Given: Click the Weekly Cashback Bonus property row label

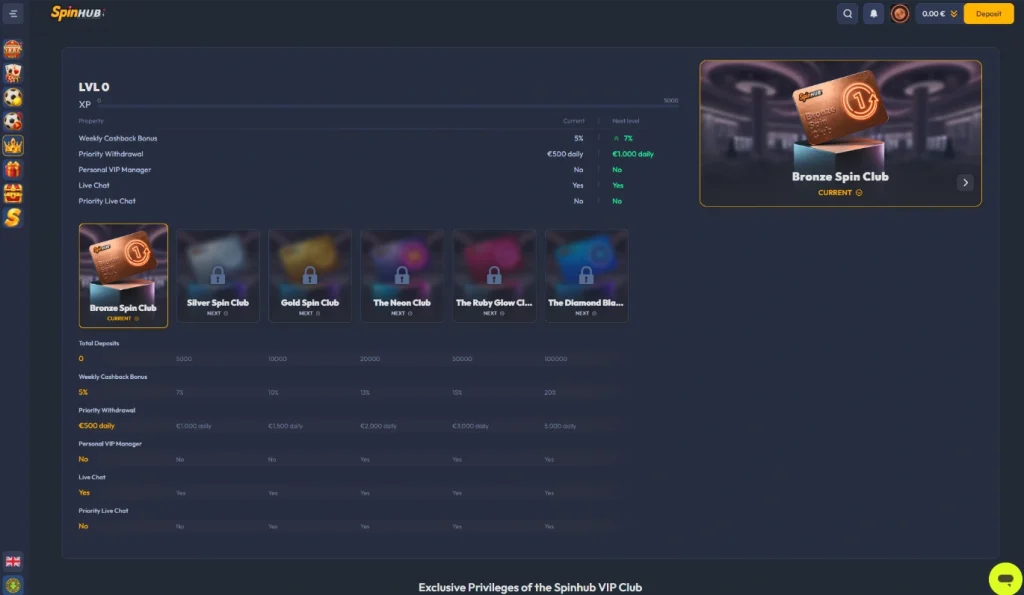Looking at the screenshot, I should point(118,138).
